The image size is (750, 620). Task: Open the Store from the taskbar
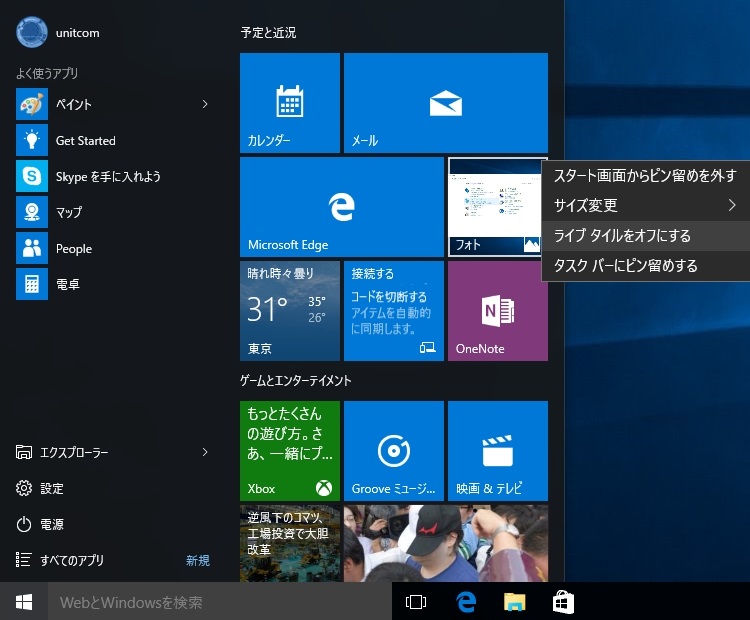click(563, 602)
